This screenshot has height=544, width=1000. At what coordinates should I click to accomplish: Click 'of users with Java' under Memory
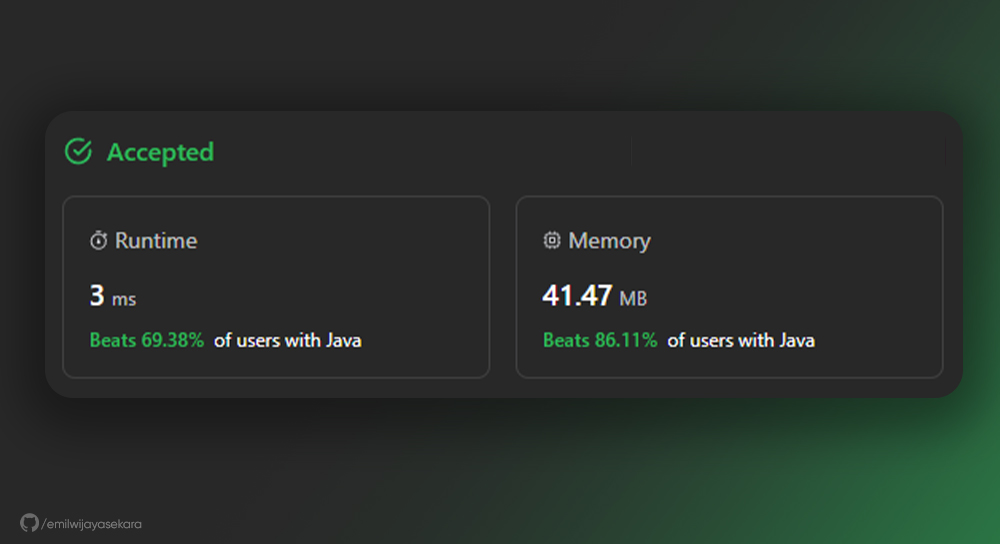click(x=741, y=341)
